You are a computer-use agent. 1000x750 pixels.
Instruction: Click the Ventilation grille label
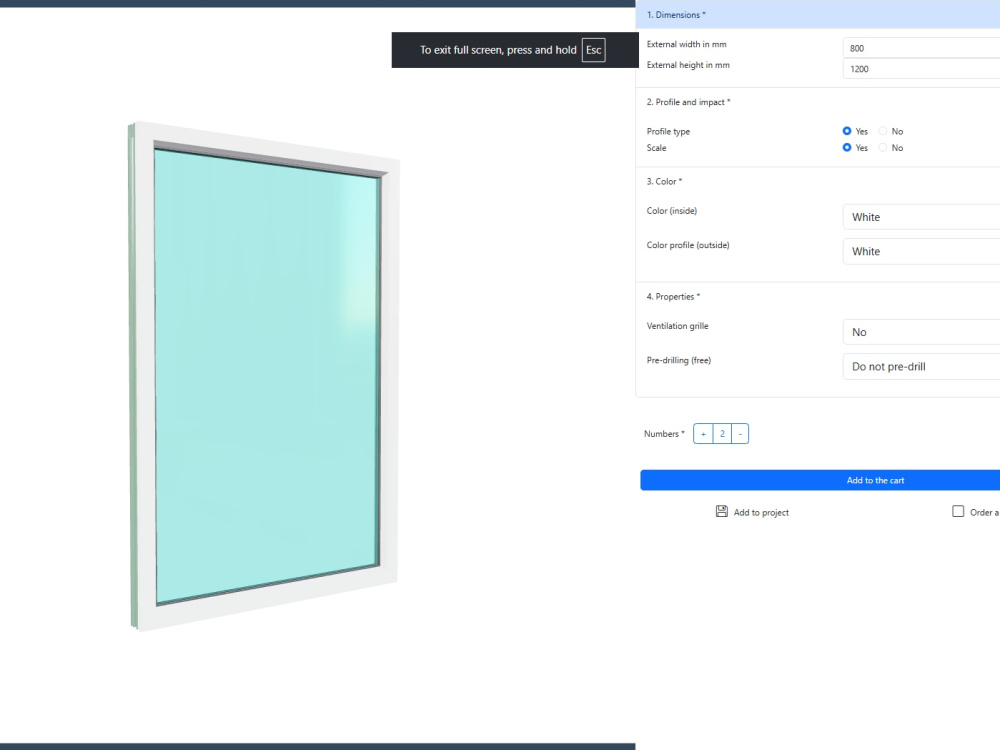click(x=677, y=326)
